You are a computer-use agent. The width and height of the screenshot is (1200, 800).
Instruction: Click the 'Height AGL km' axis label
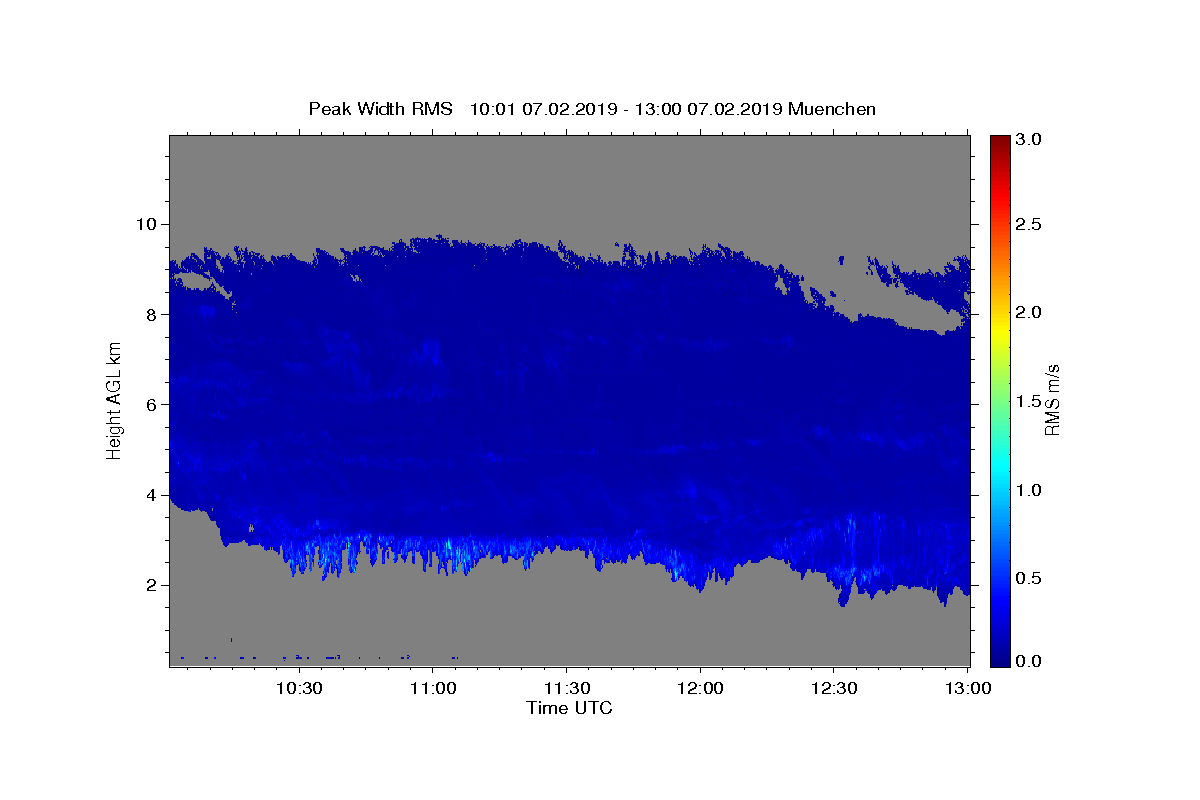(115, 400)
